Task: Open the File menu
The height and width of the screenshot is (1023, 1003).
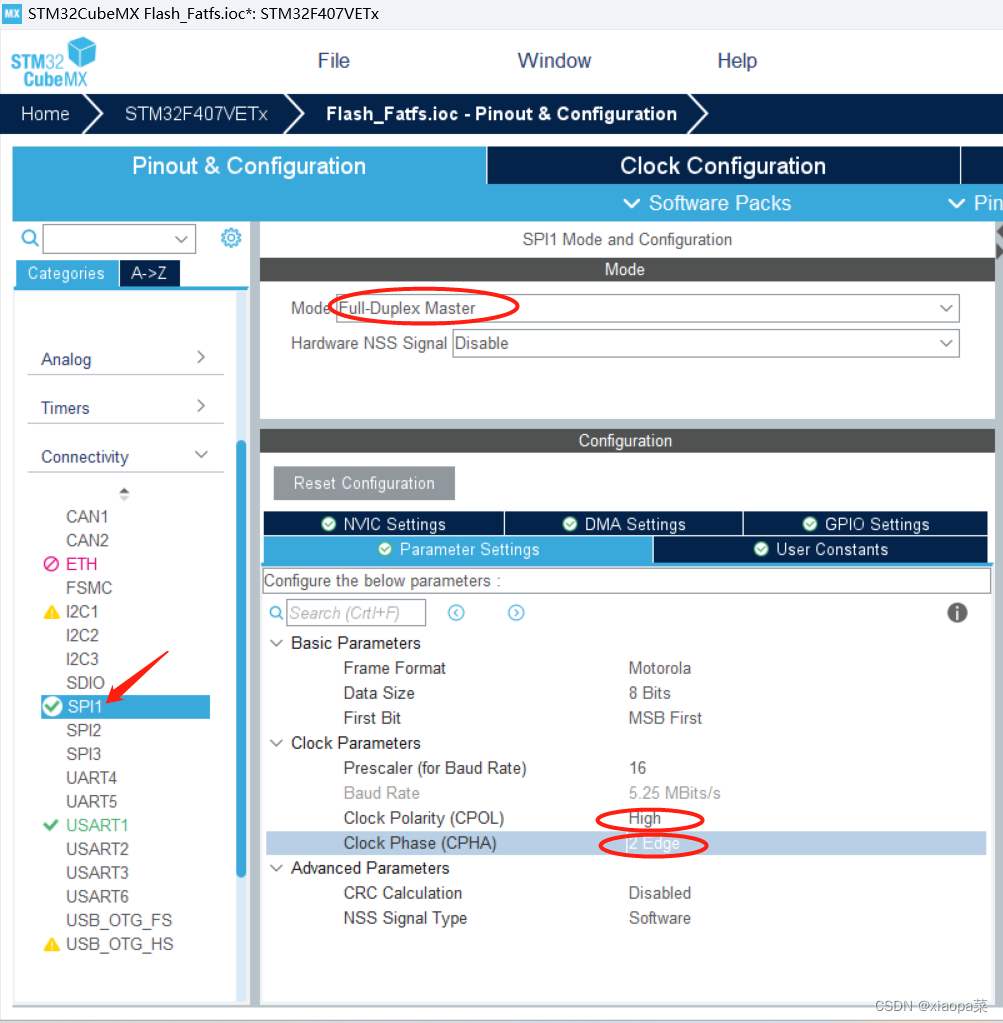Action: point(333,61)
